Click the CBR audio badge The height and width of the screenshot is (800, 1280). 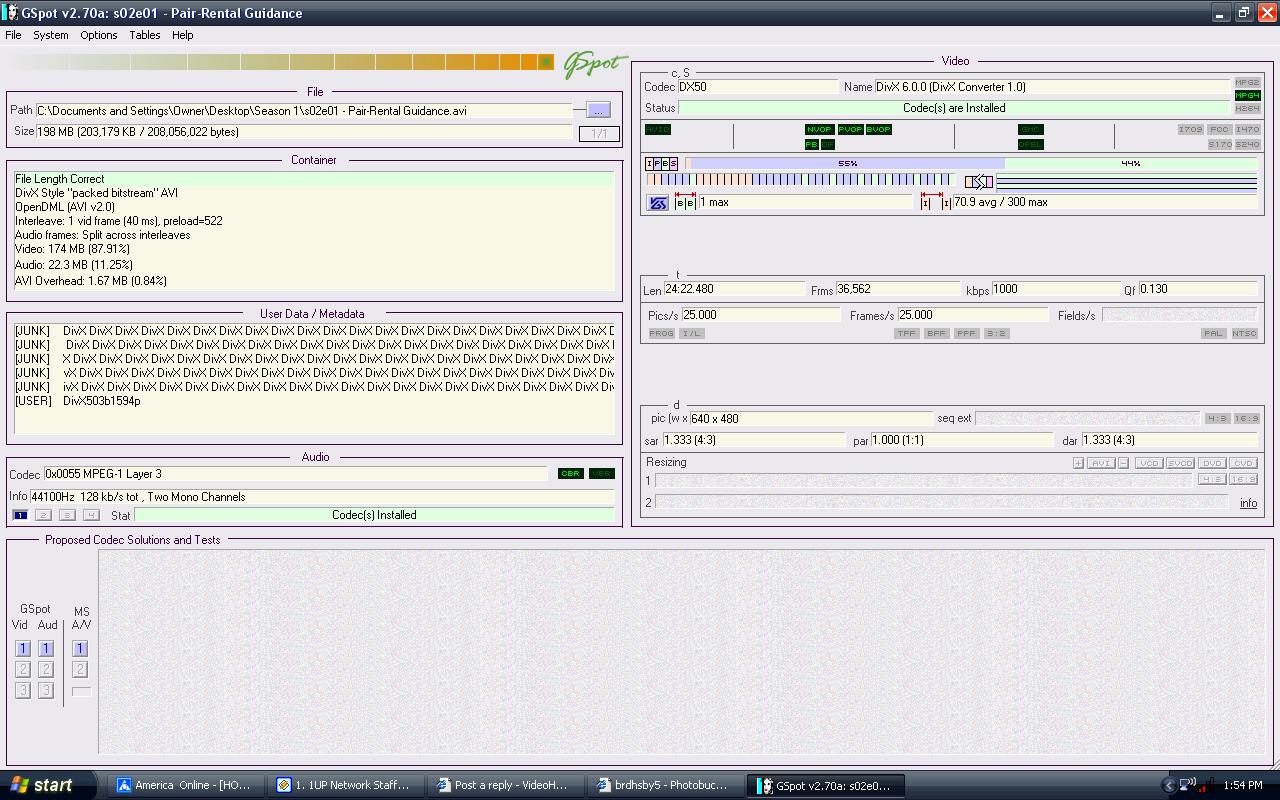(x=571, y=474)
